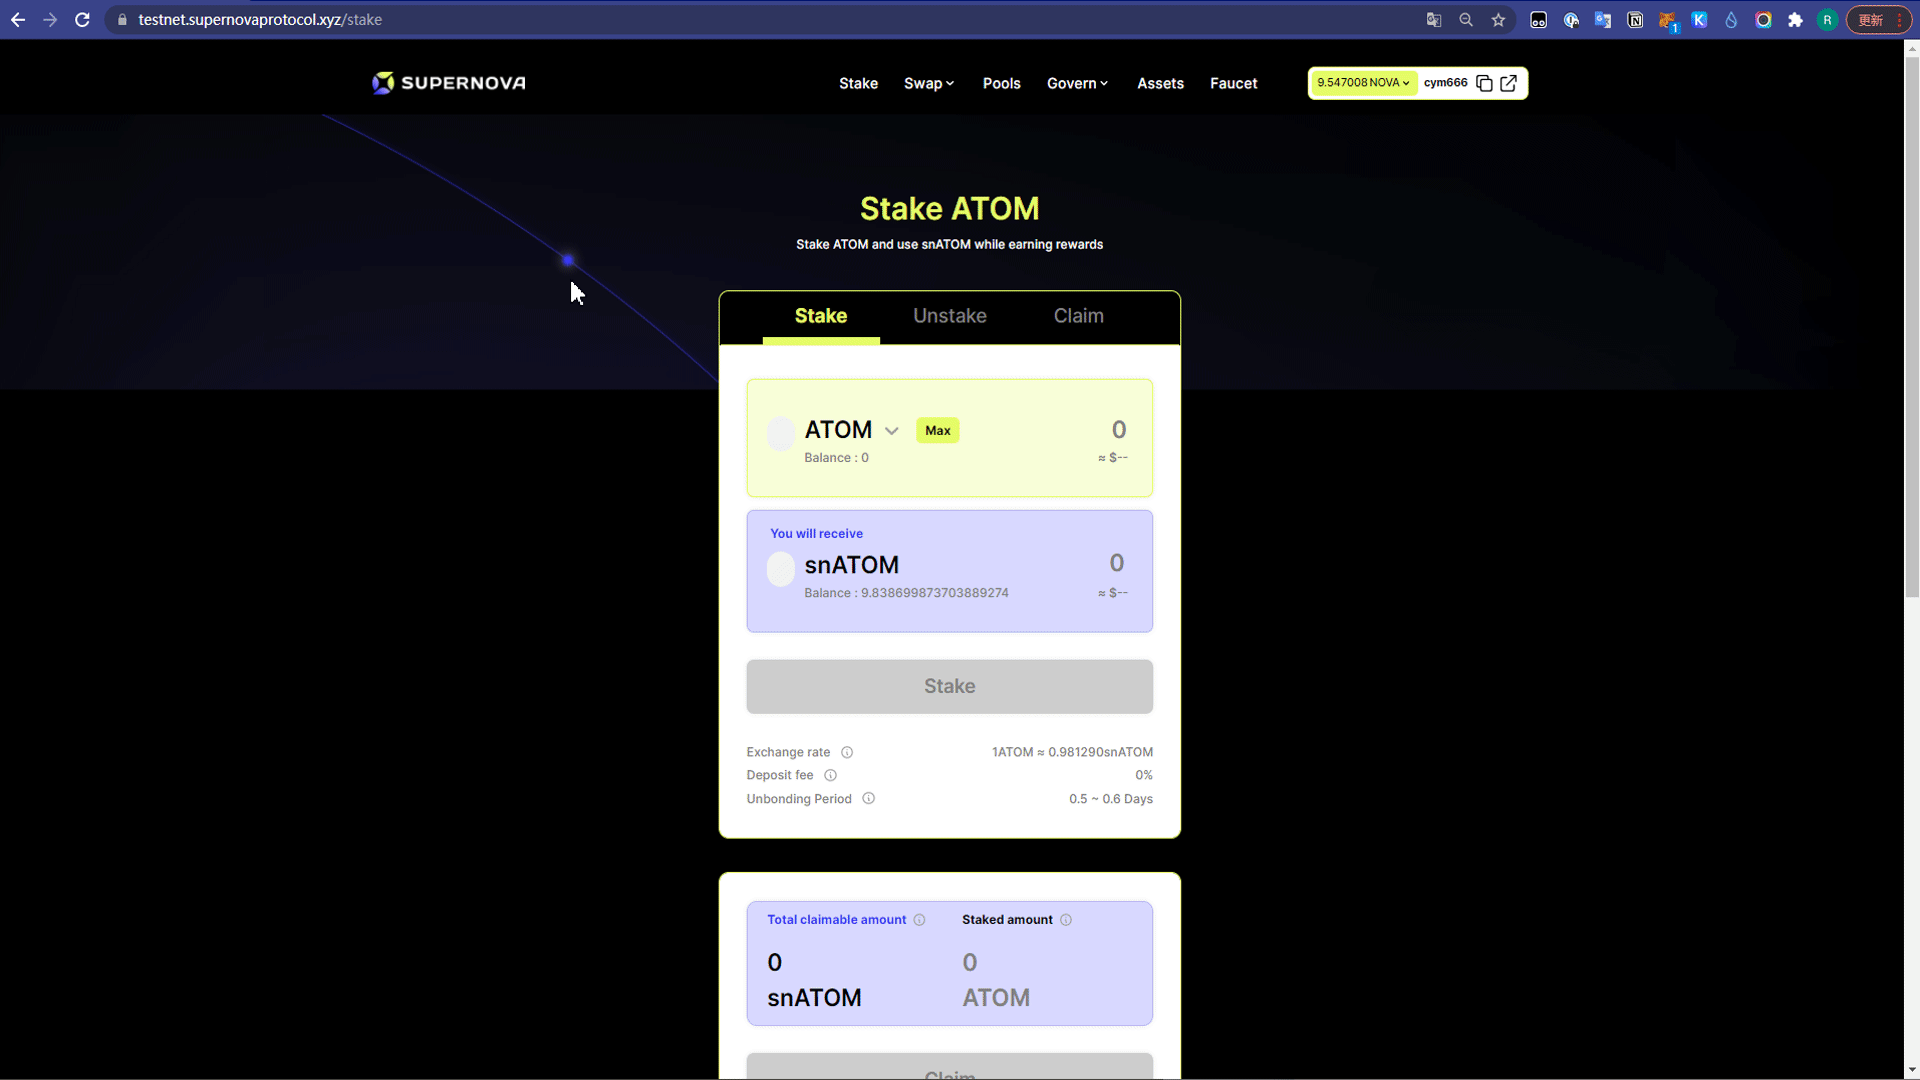1920x1080 pixels.
Task: Show Exchange rate info tooltip icon
Action: coord(847,752)
